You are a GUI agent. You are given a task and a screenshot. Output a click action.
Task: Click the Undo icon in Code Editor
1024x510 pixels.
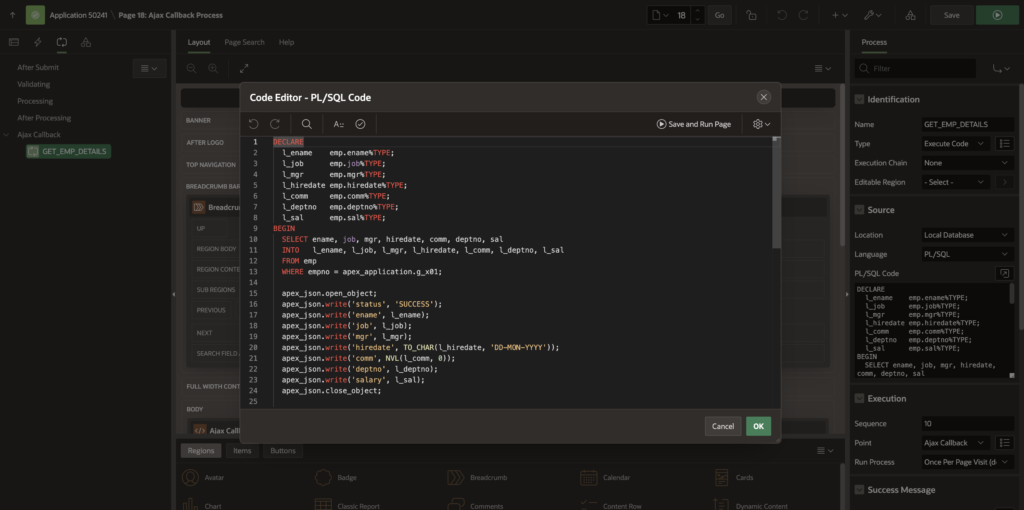coord(253,124)
